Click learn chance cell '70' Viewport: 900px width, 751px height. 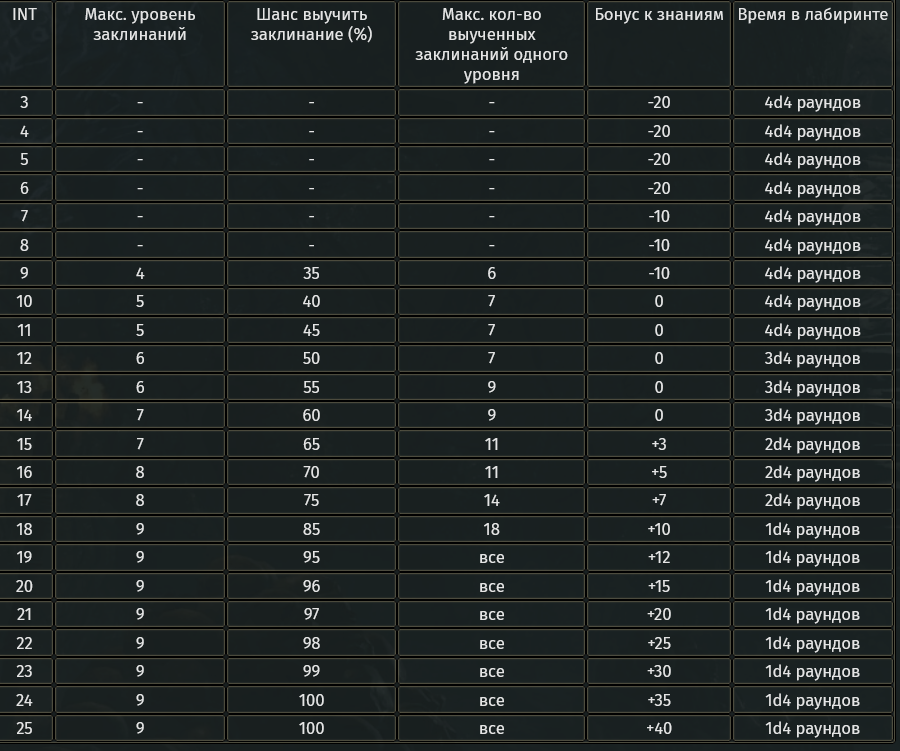click(311, 472)
